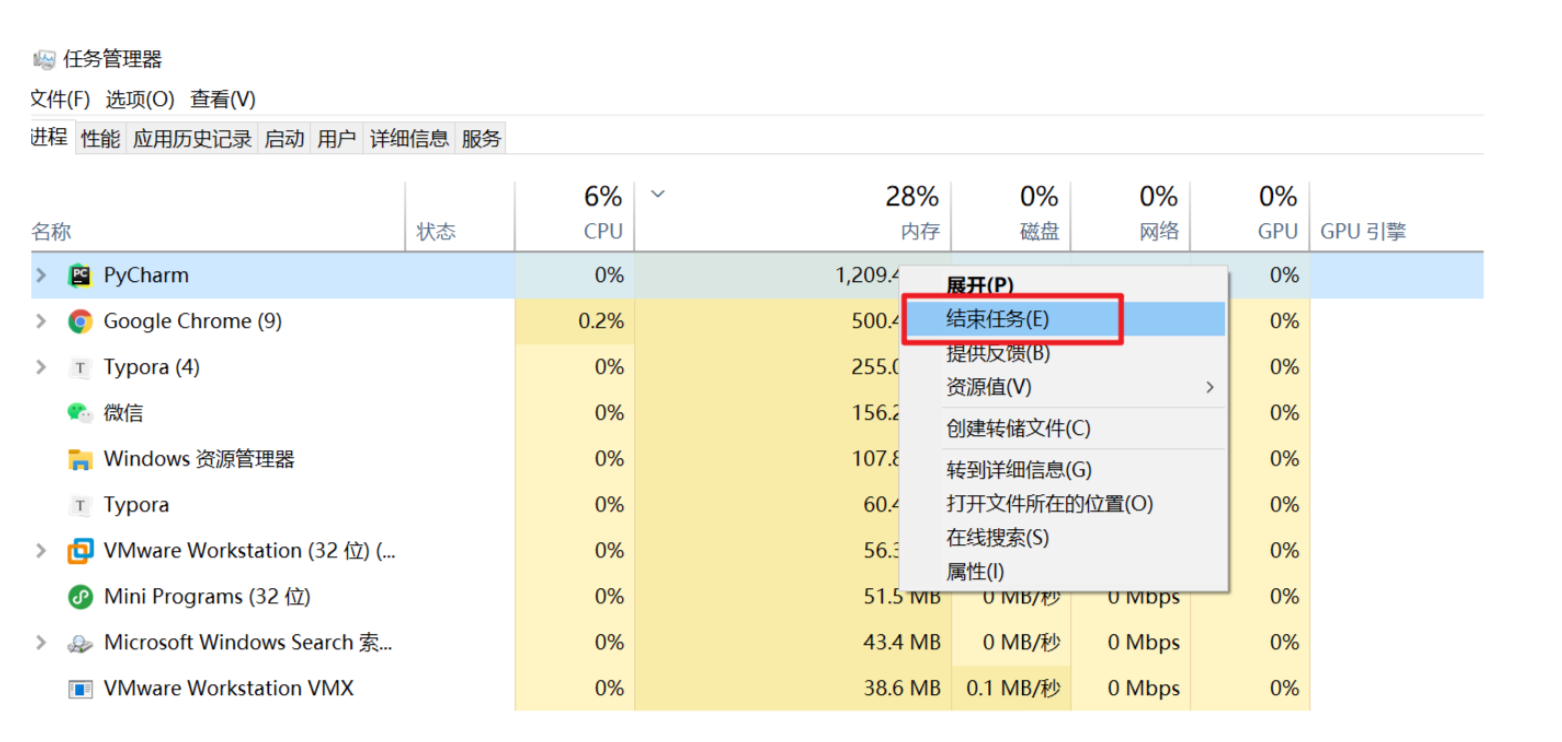Open the 选项(O) menu
1562x742 pixels.
click(140, 99)
